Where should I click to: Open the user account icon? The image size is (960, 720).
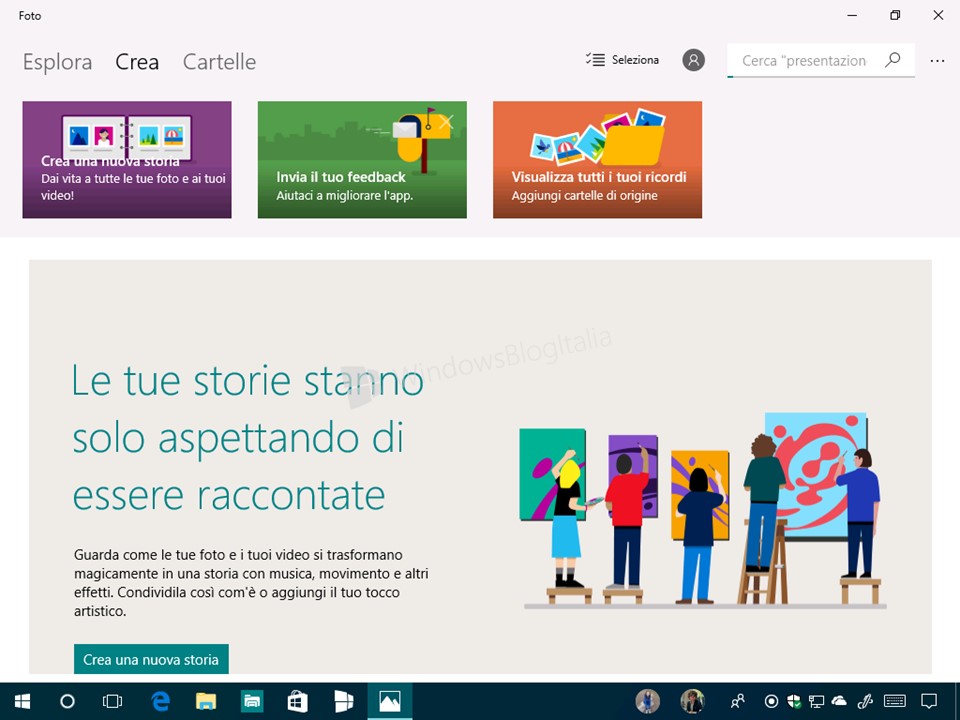click(x=694, y=60)
